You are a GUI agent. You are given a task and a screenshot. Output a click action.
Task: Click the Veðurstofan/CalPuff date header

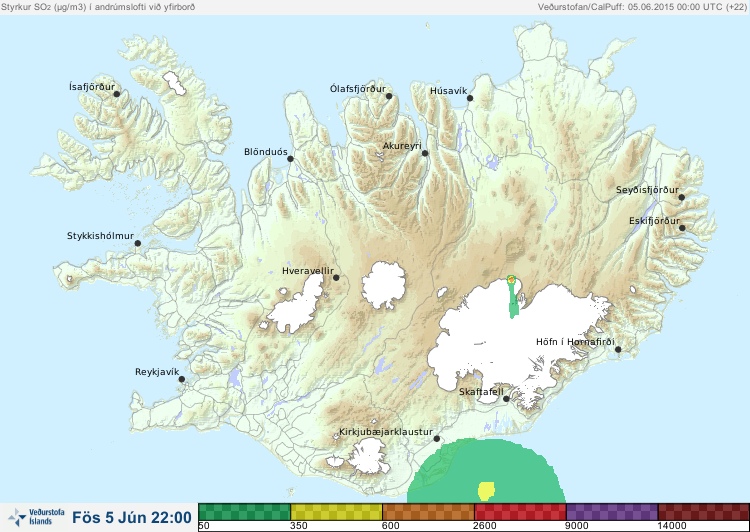point(642,7)
